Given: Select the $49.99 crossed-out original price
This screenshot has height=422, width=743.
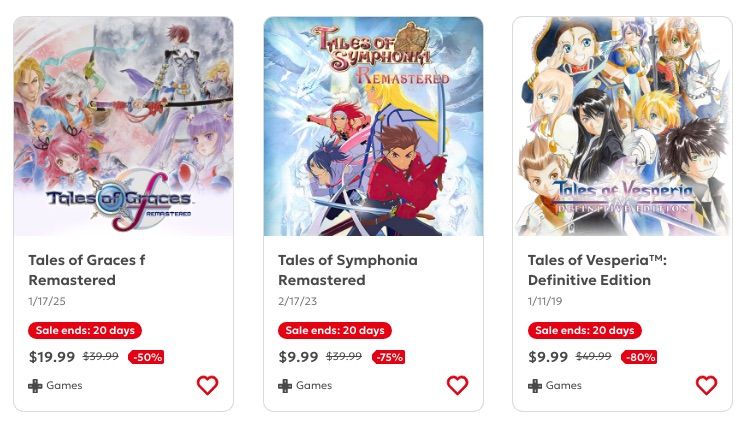Looking at the screenshot, I should coord(593,356).
